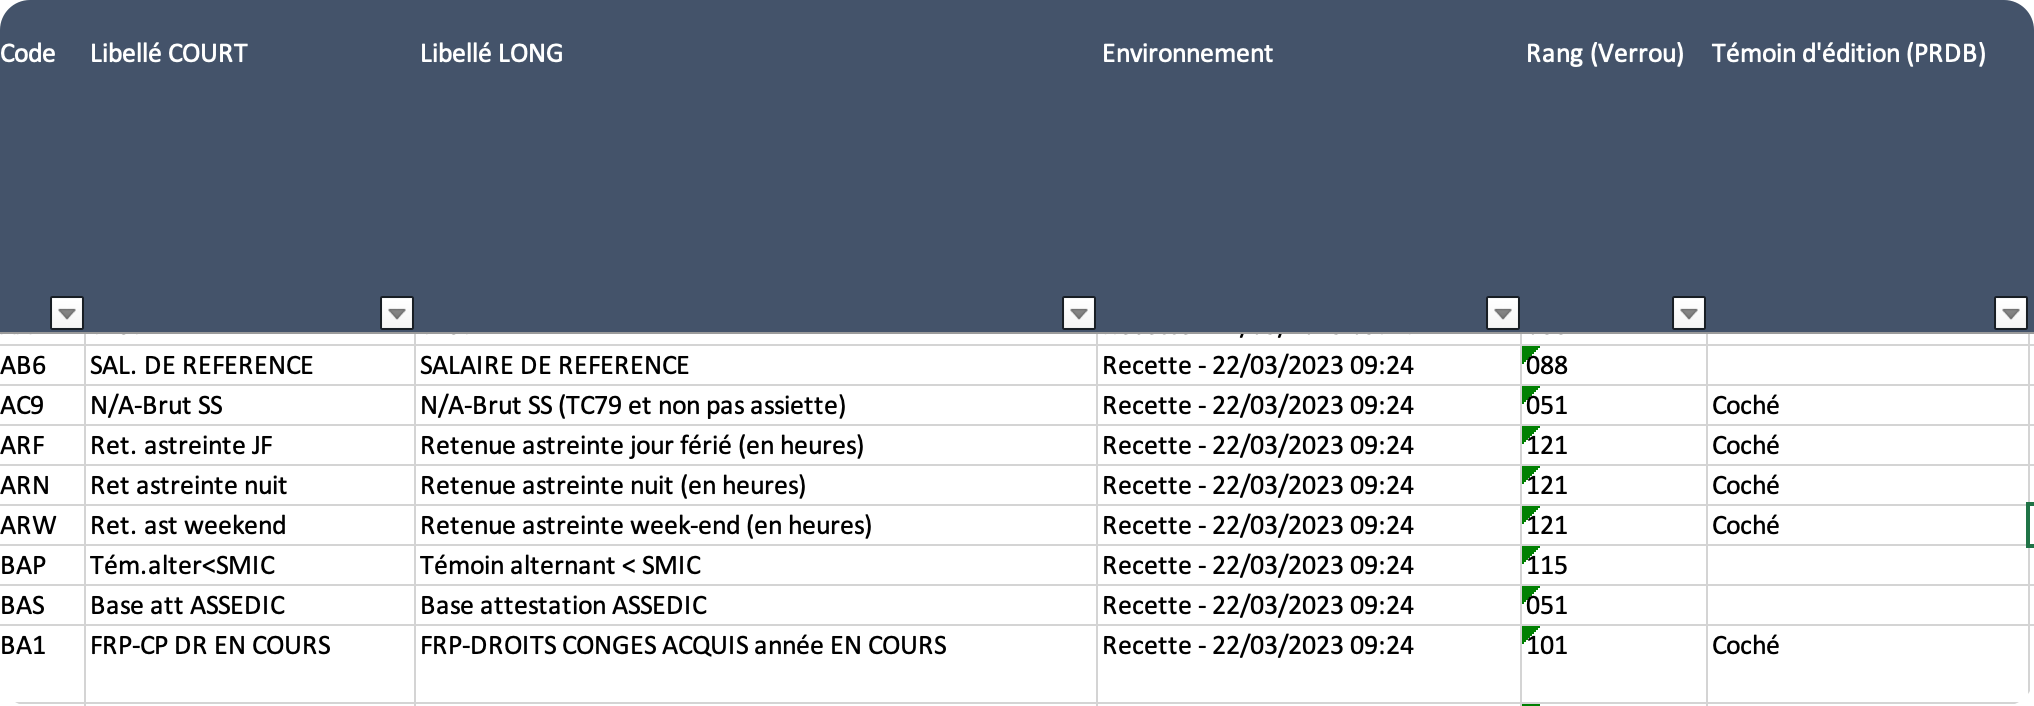Open the Libellé LONG filter dropdown
The width and height of the screenshot is (2034, 706).
(x=1687, y=312)
